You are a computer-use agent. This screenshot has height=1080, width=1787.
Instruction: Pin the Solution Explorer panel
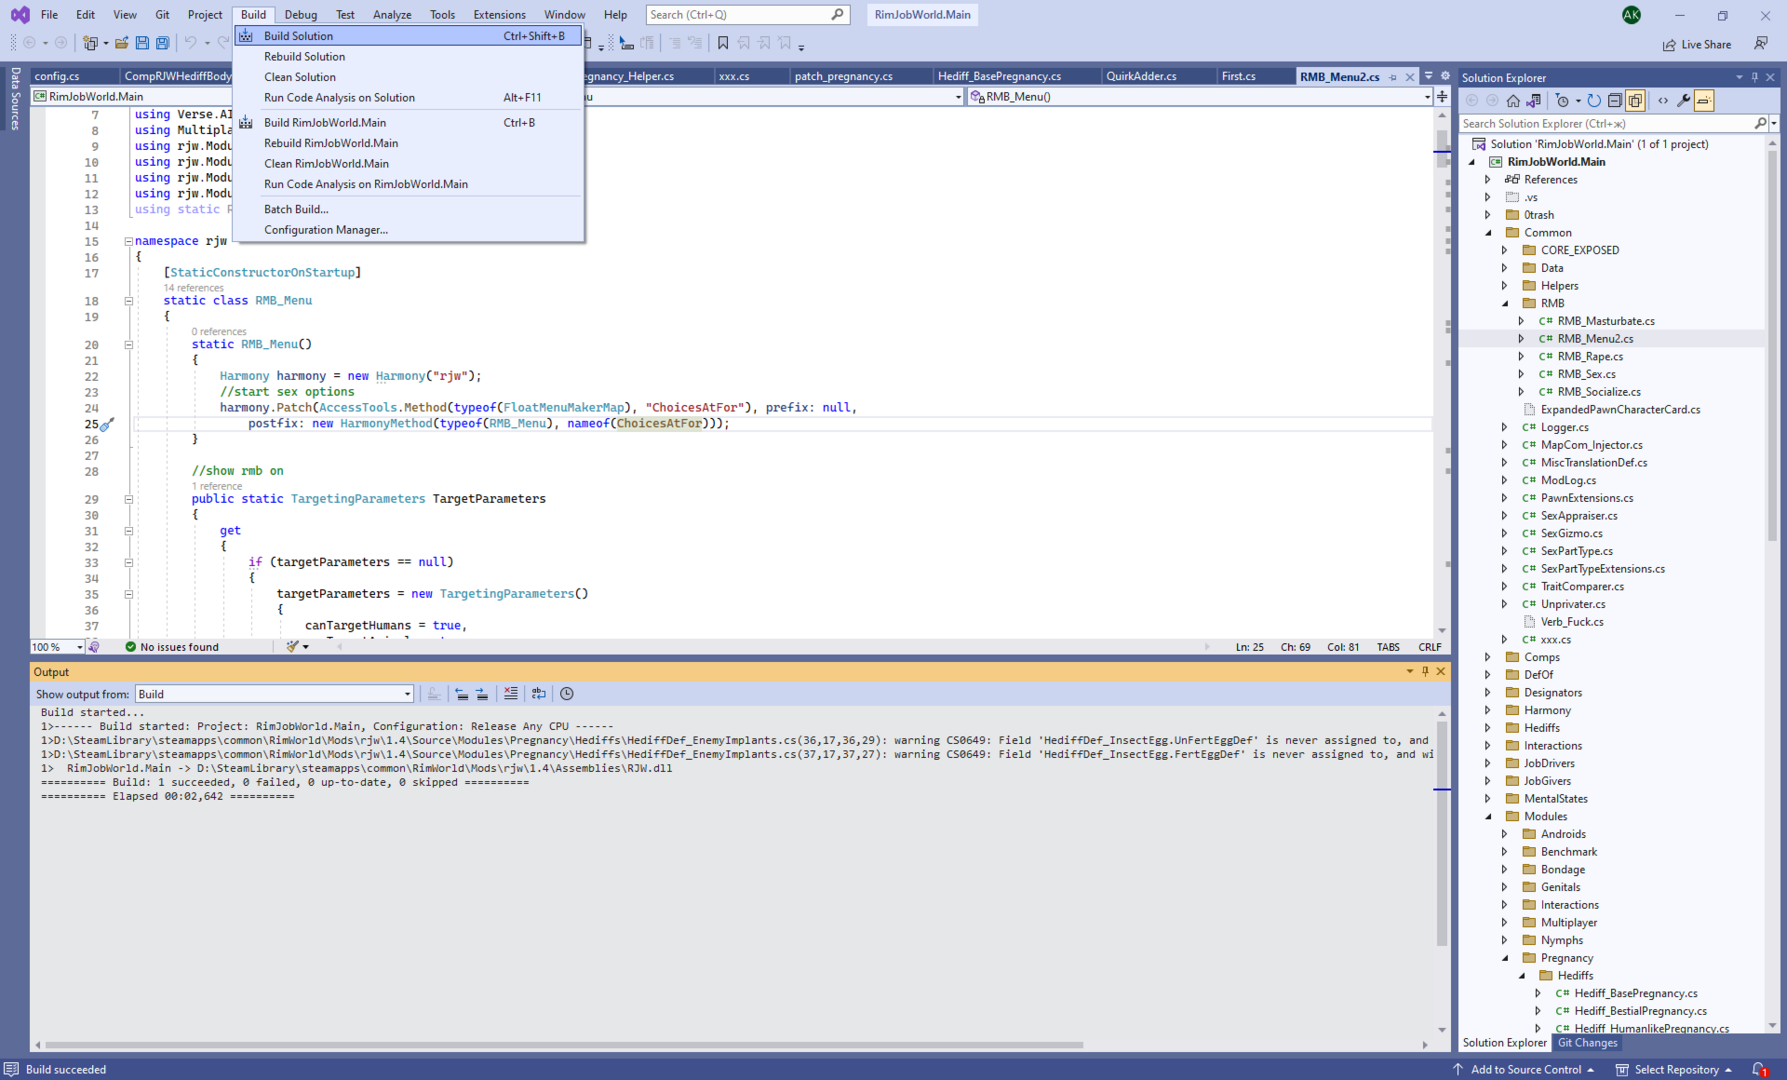1755,78
